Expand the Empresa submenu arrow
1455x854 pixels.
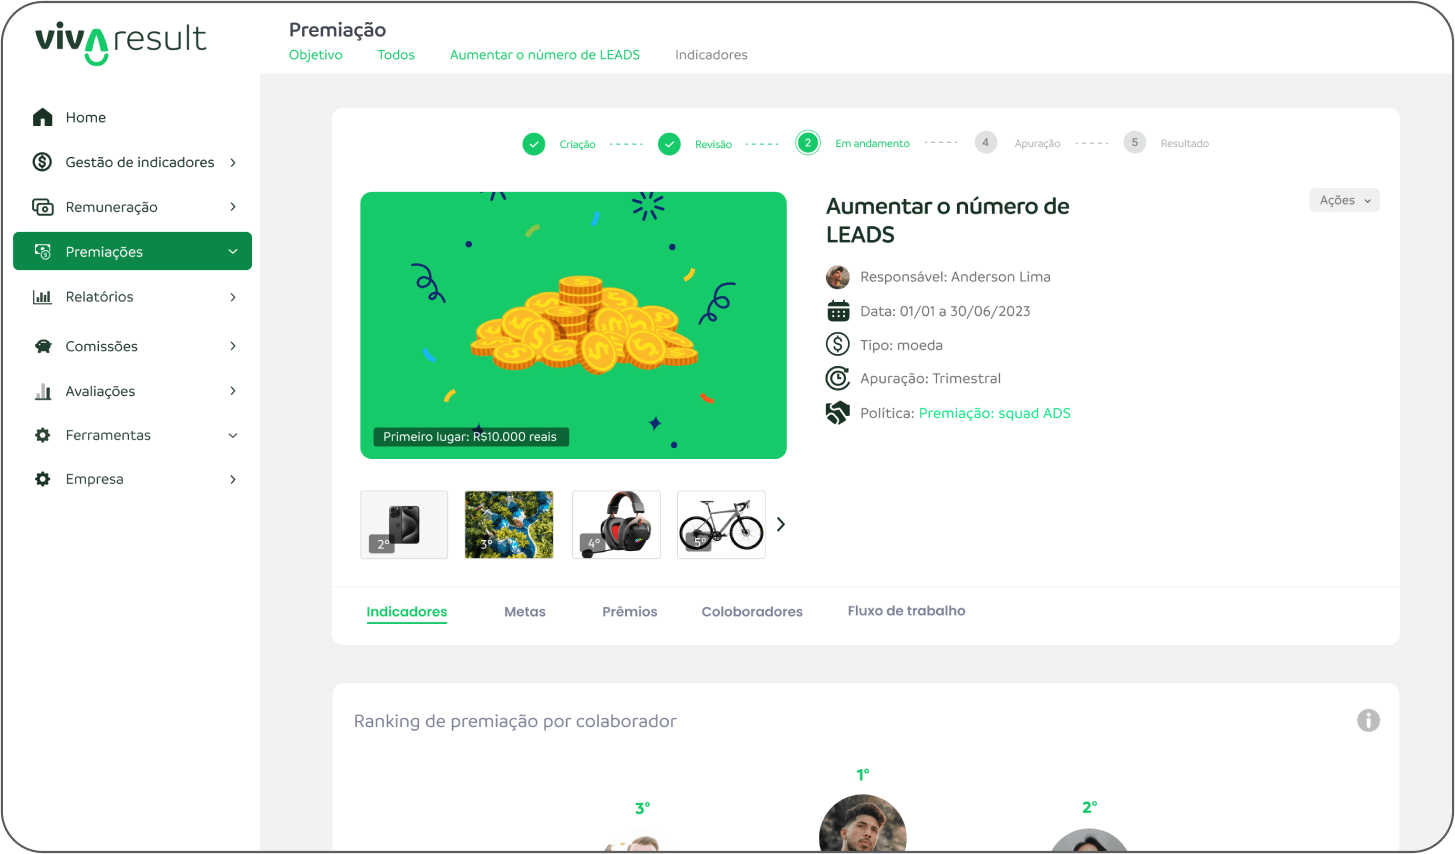click(233, 479)
